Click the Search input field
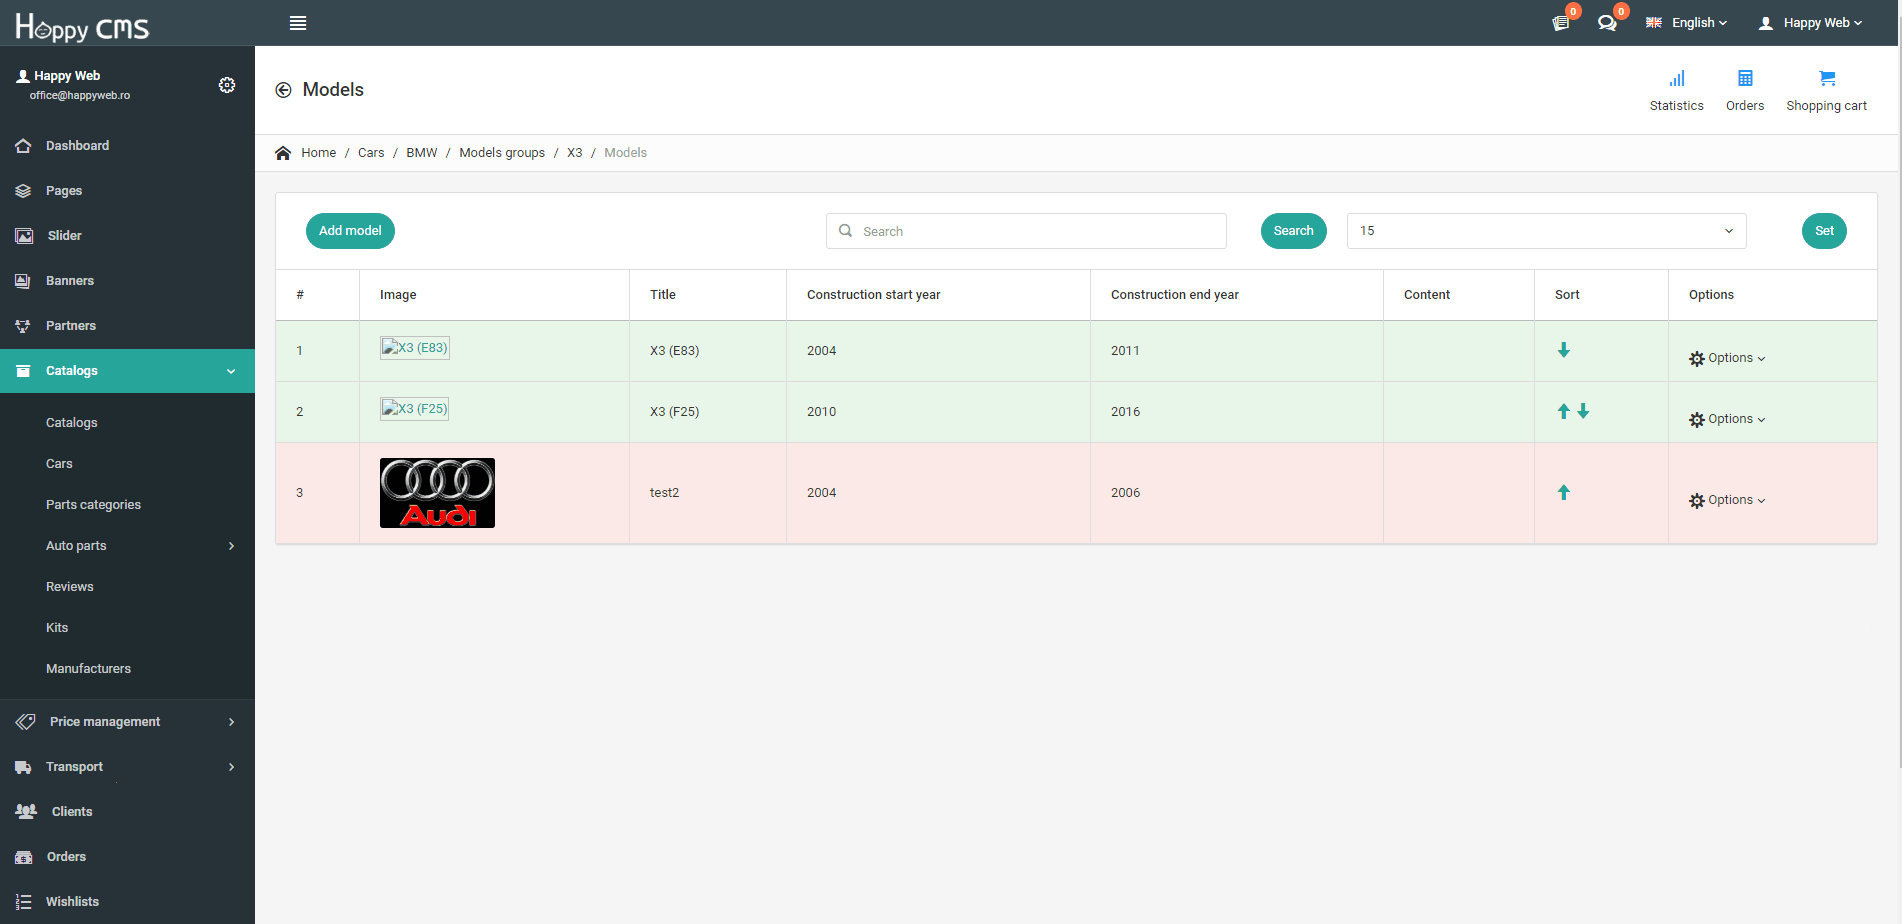 pyautogui.click(x=1026, y=231)
